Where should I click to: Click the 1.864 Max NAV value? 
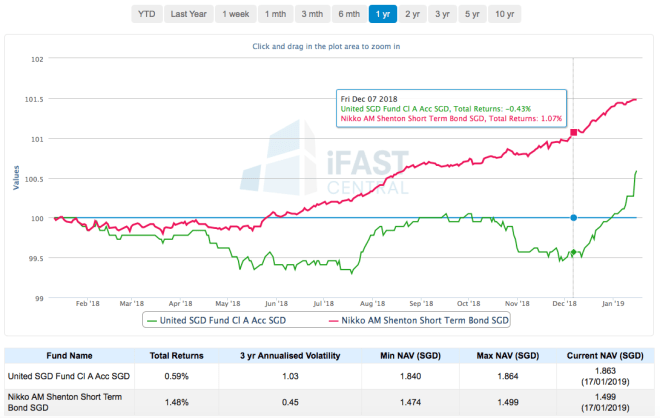coord(508,376)
